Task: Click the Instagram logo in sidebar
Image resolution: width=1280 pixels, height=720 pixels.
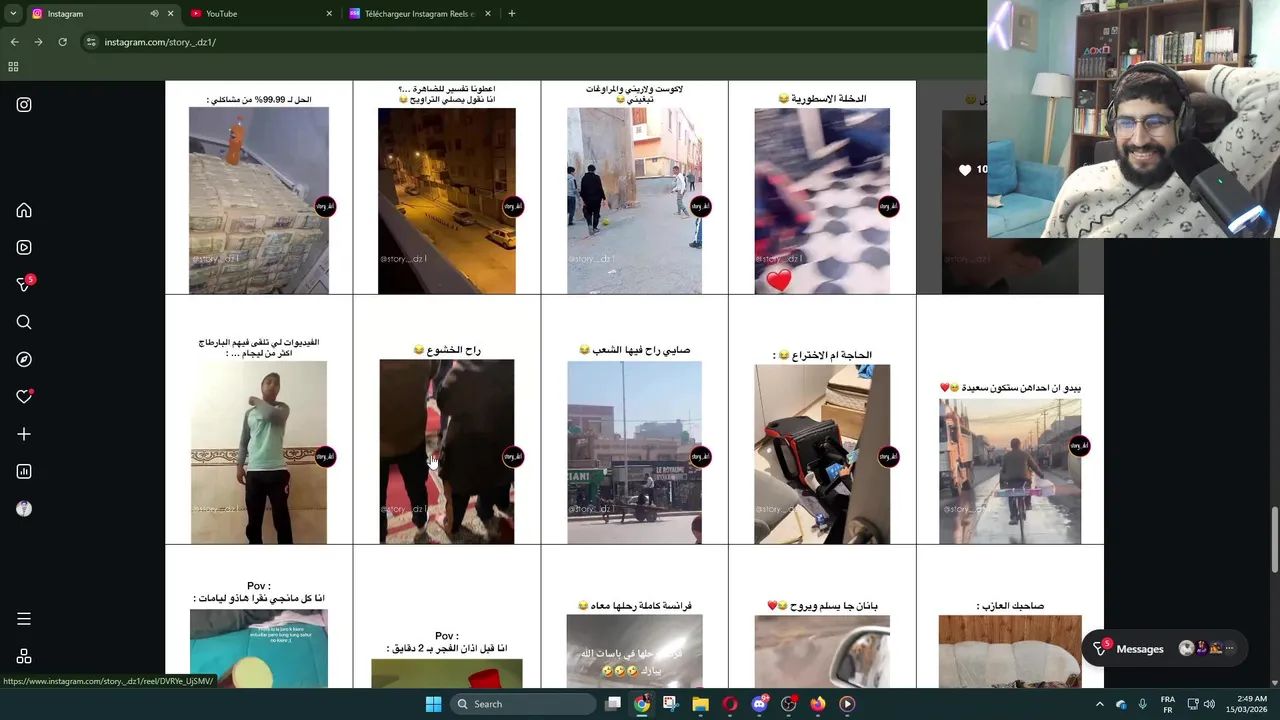Action: 24,104
